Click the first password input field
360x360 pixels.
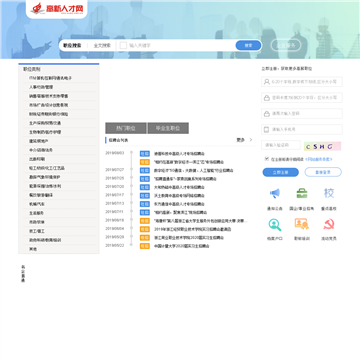(302, 98)
